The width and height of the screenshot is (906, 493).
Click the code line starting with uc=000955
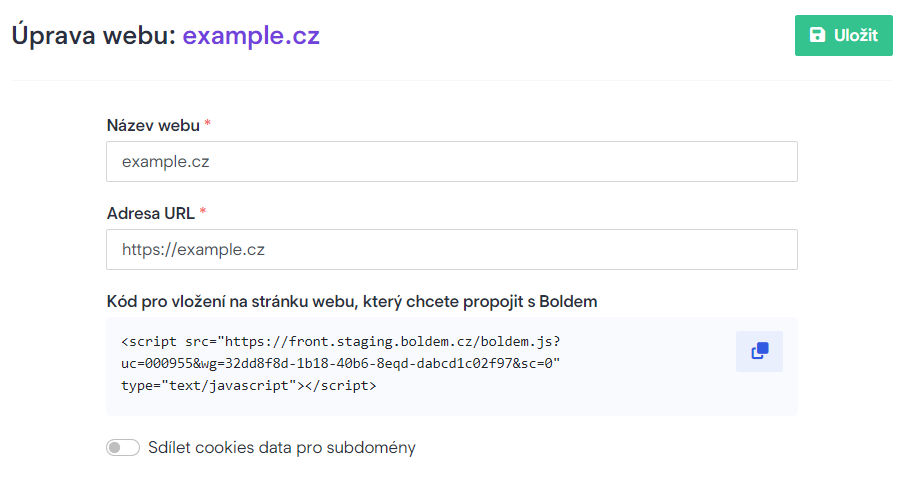point(340,364)
